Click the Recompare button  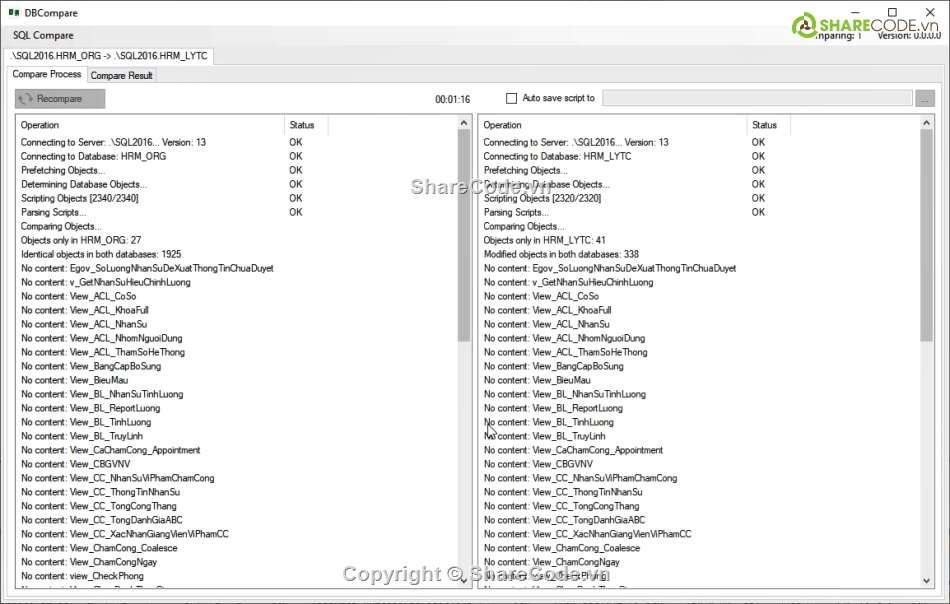click(60, 99)
